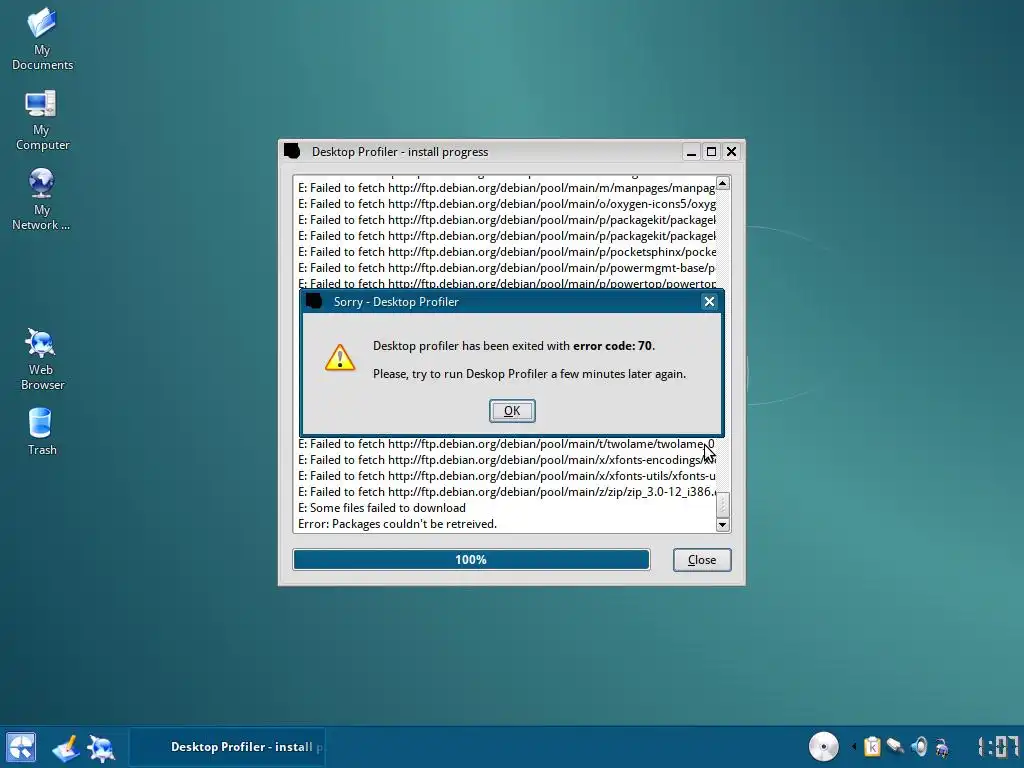Close the Sorry - Desktop Profiler dialog
Image resolution: width=1024 pixels, height=768 pixels.
709,302
